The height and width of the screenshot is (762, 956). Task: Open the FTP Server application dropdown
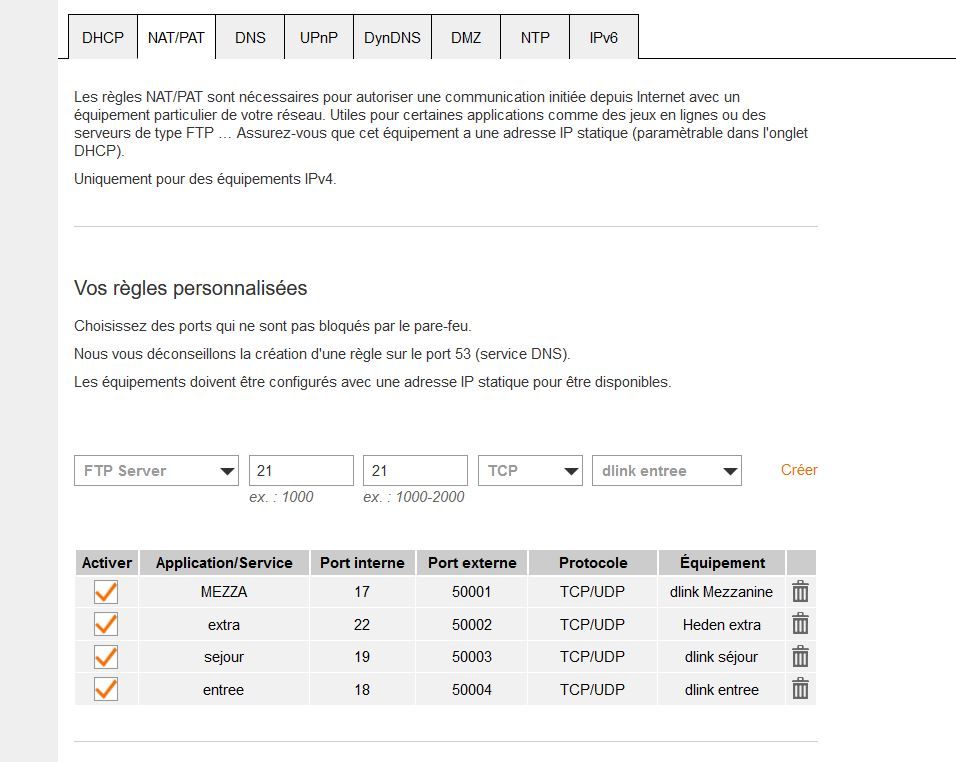pos(156,471)
